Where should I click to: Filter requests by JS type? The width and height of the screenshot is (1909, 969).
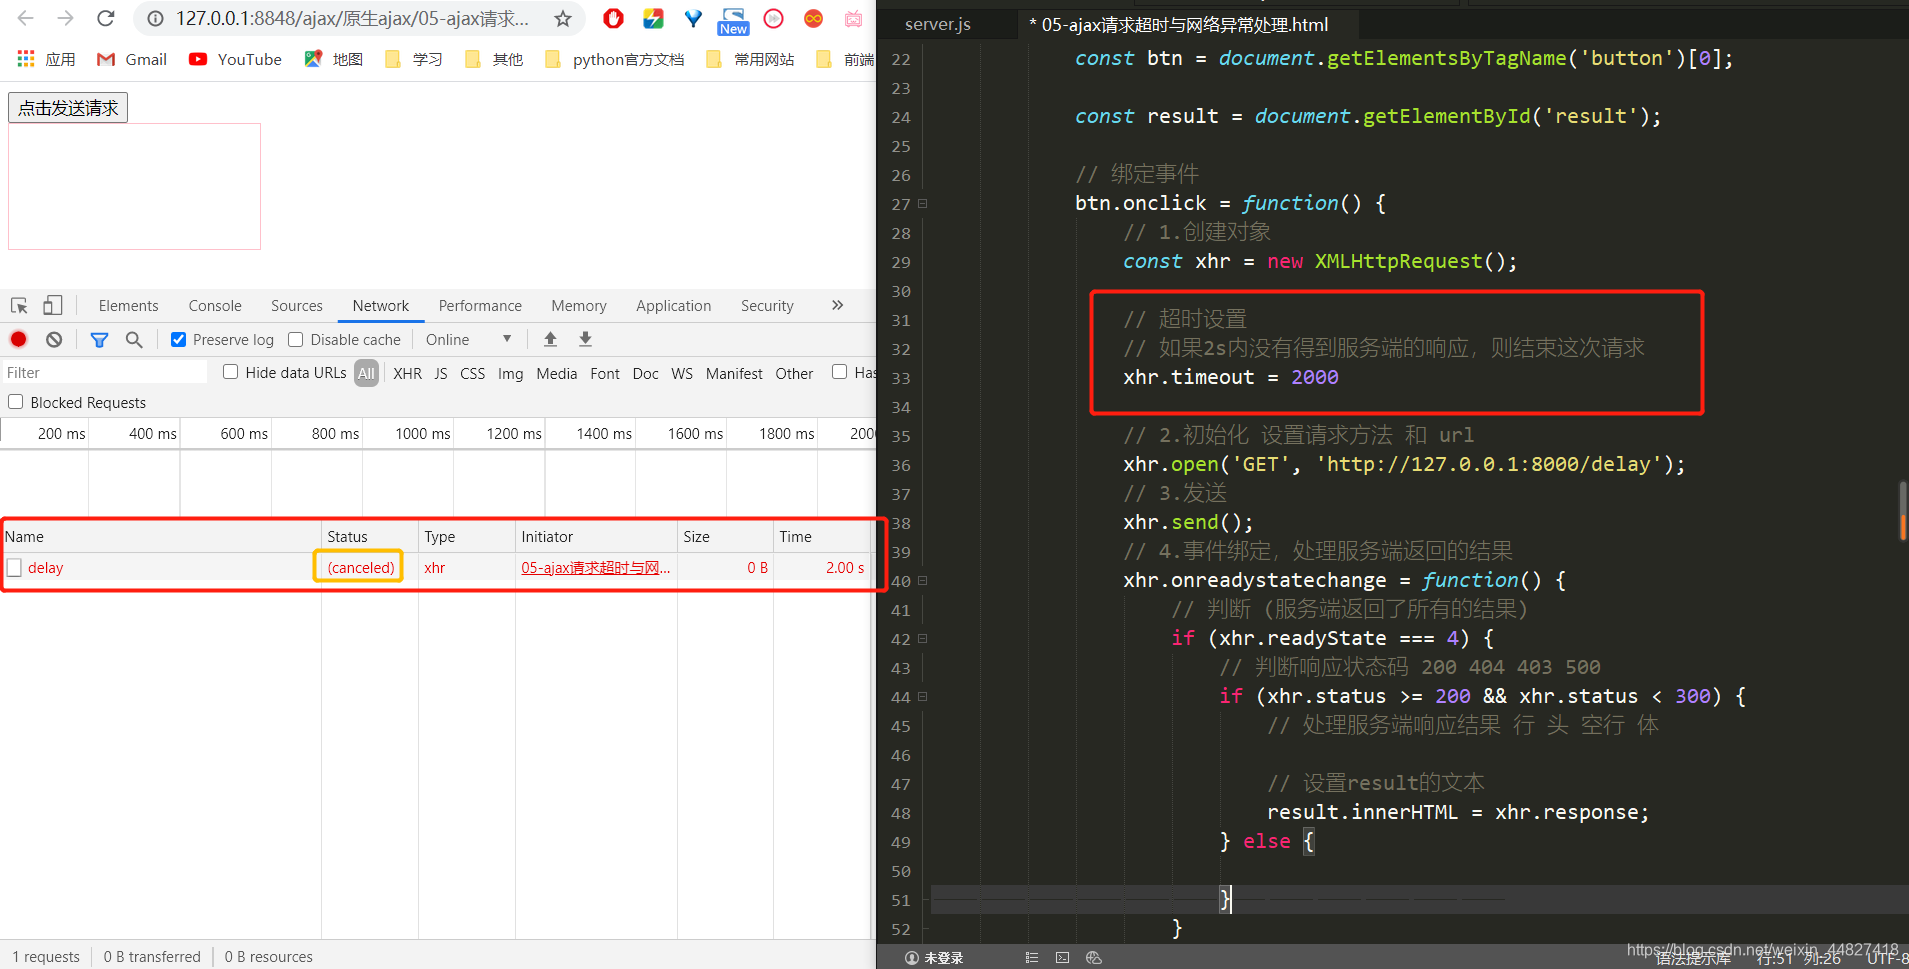click(441, 373)
